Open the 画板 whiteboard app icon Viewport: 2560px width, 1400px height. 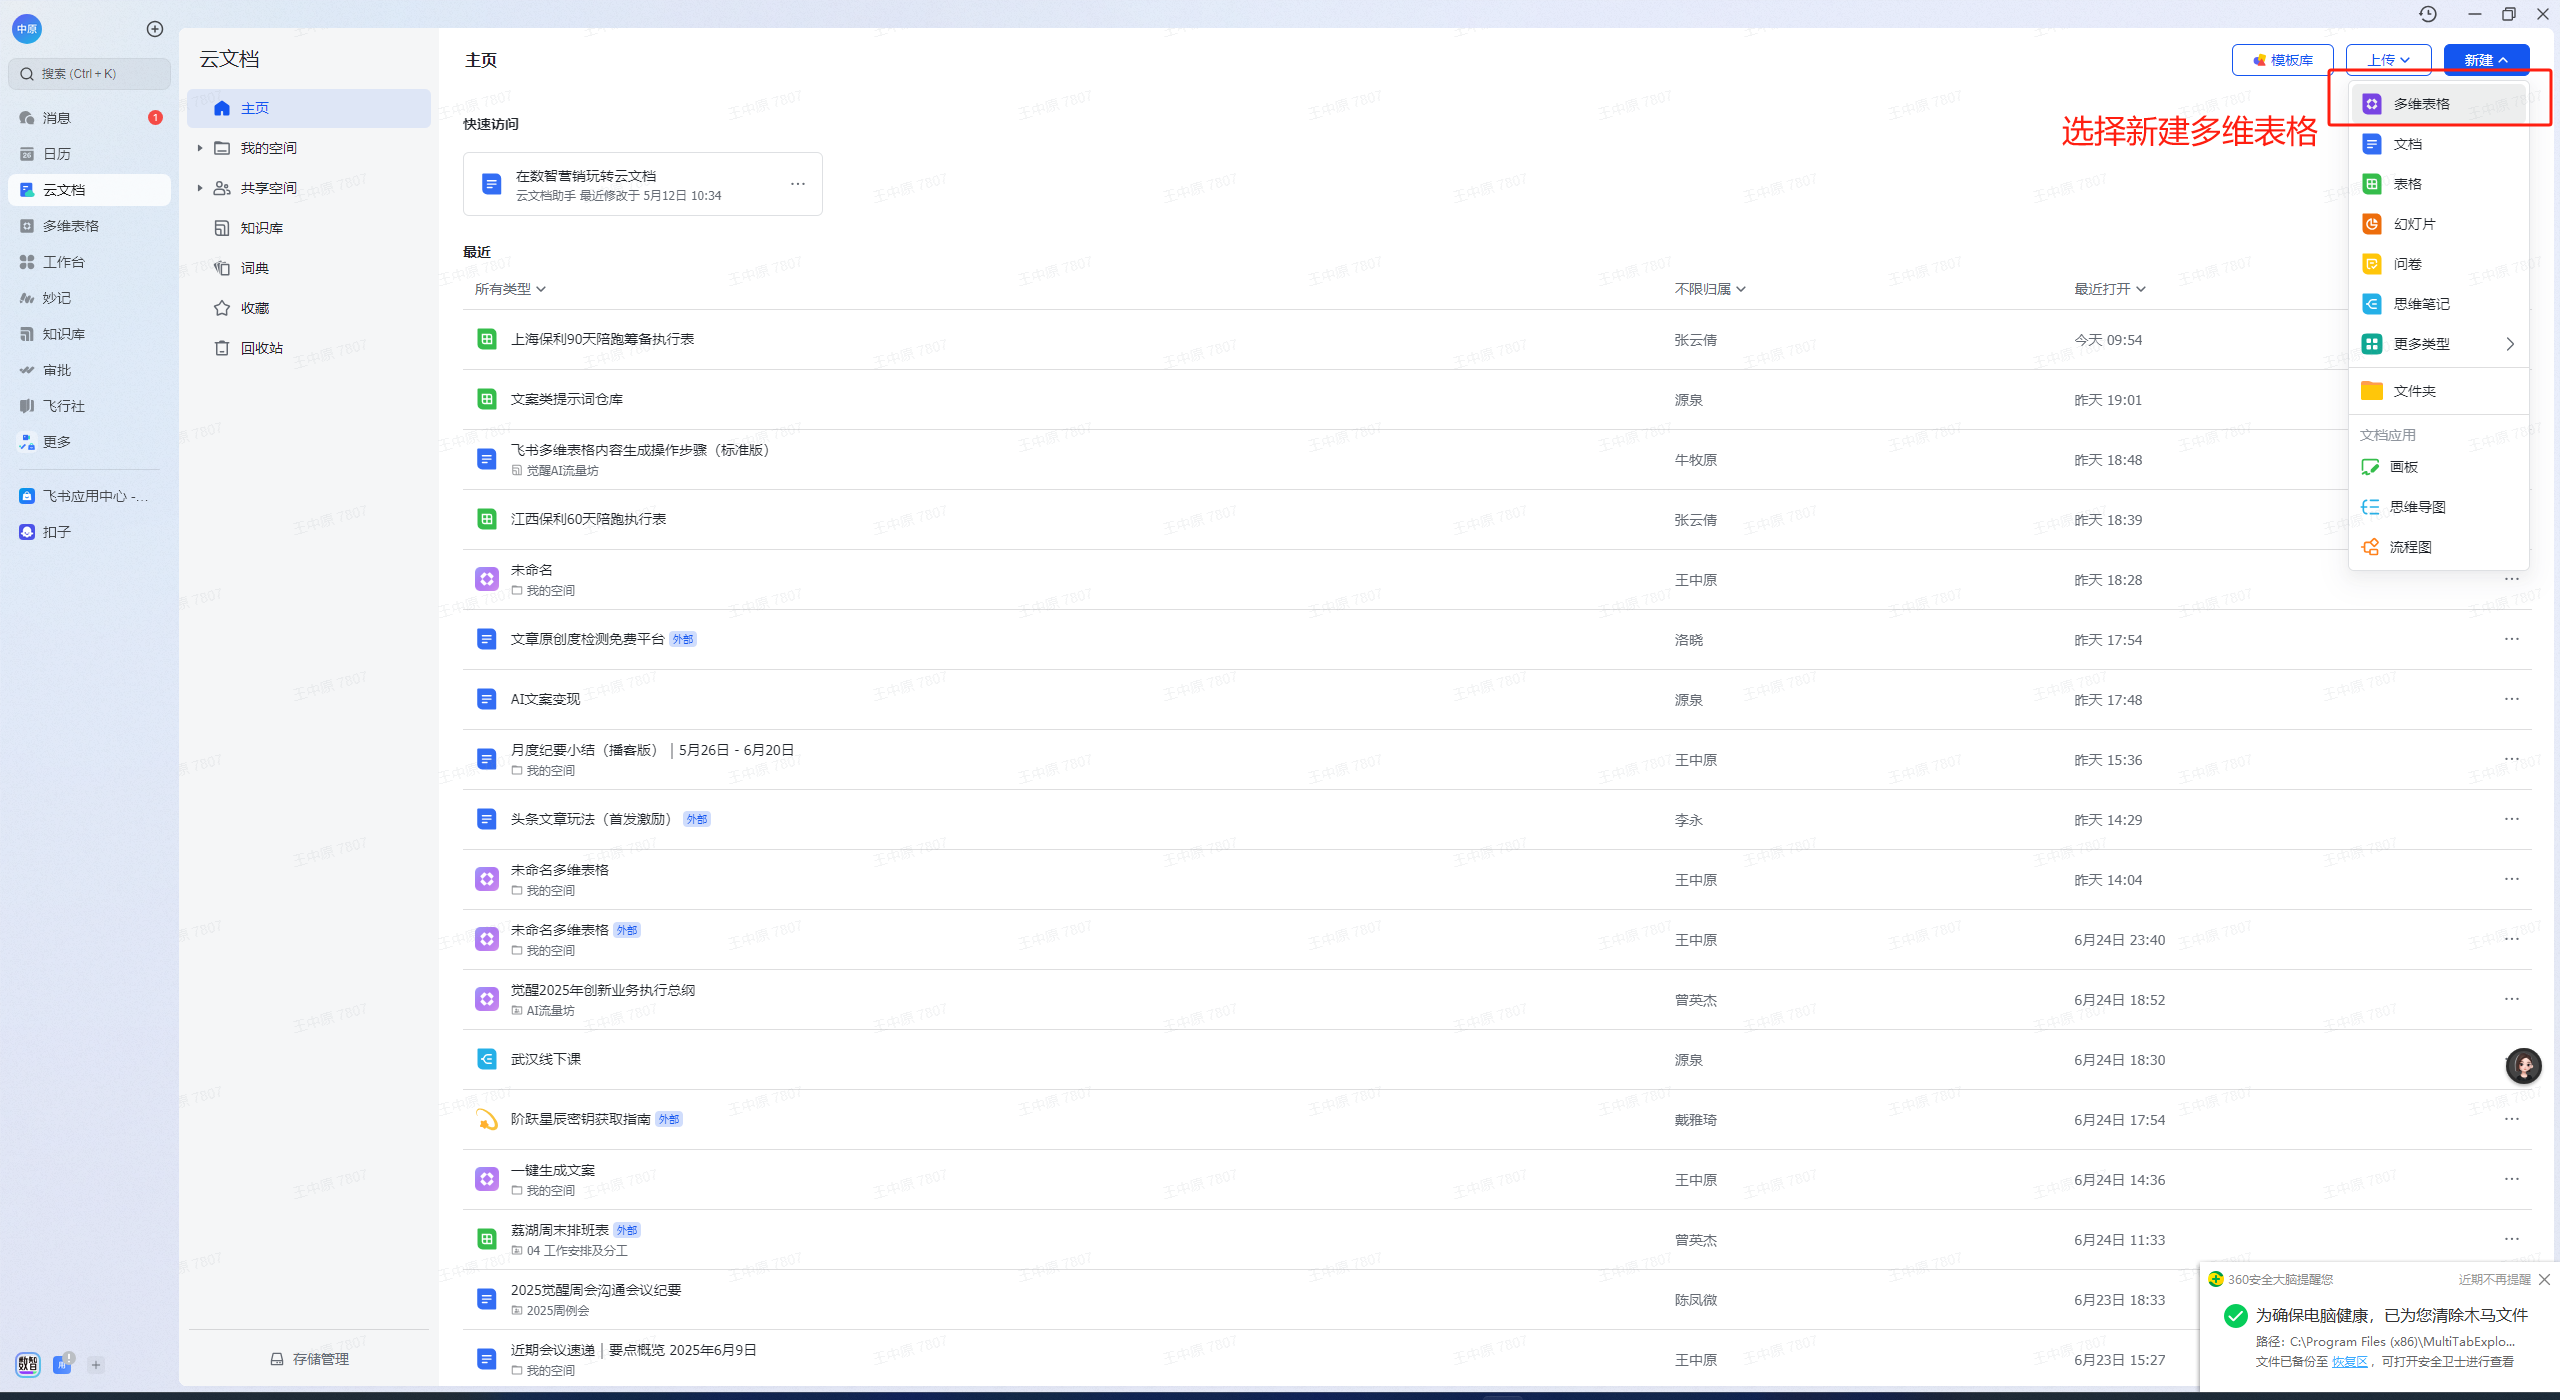2370,467
